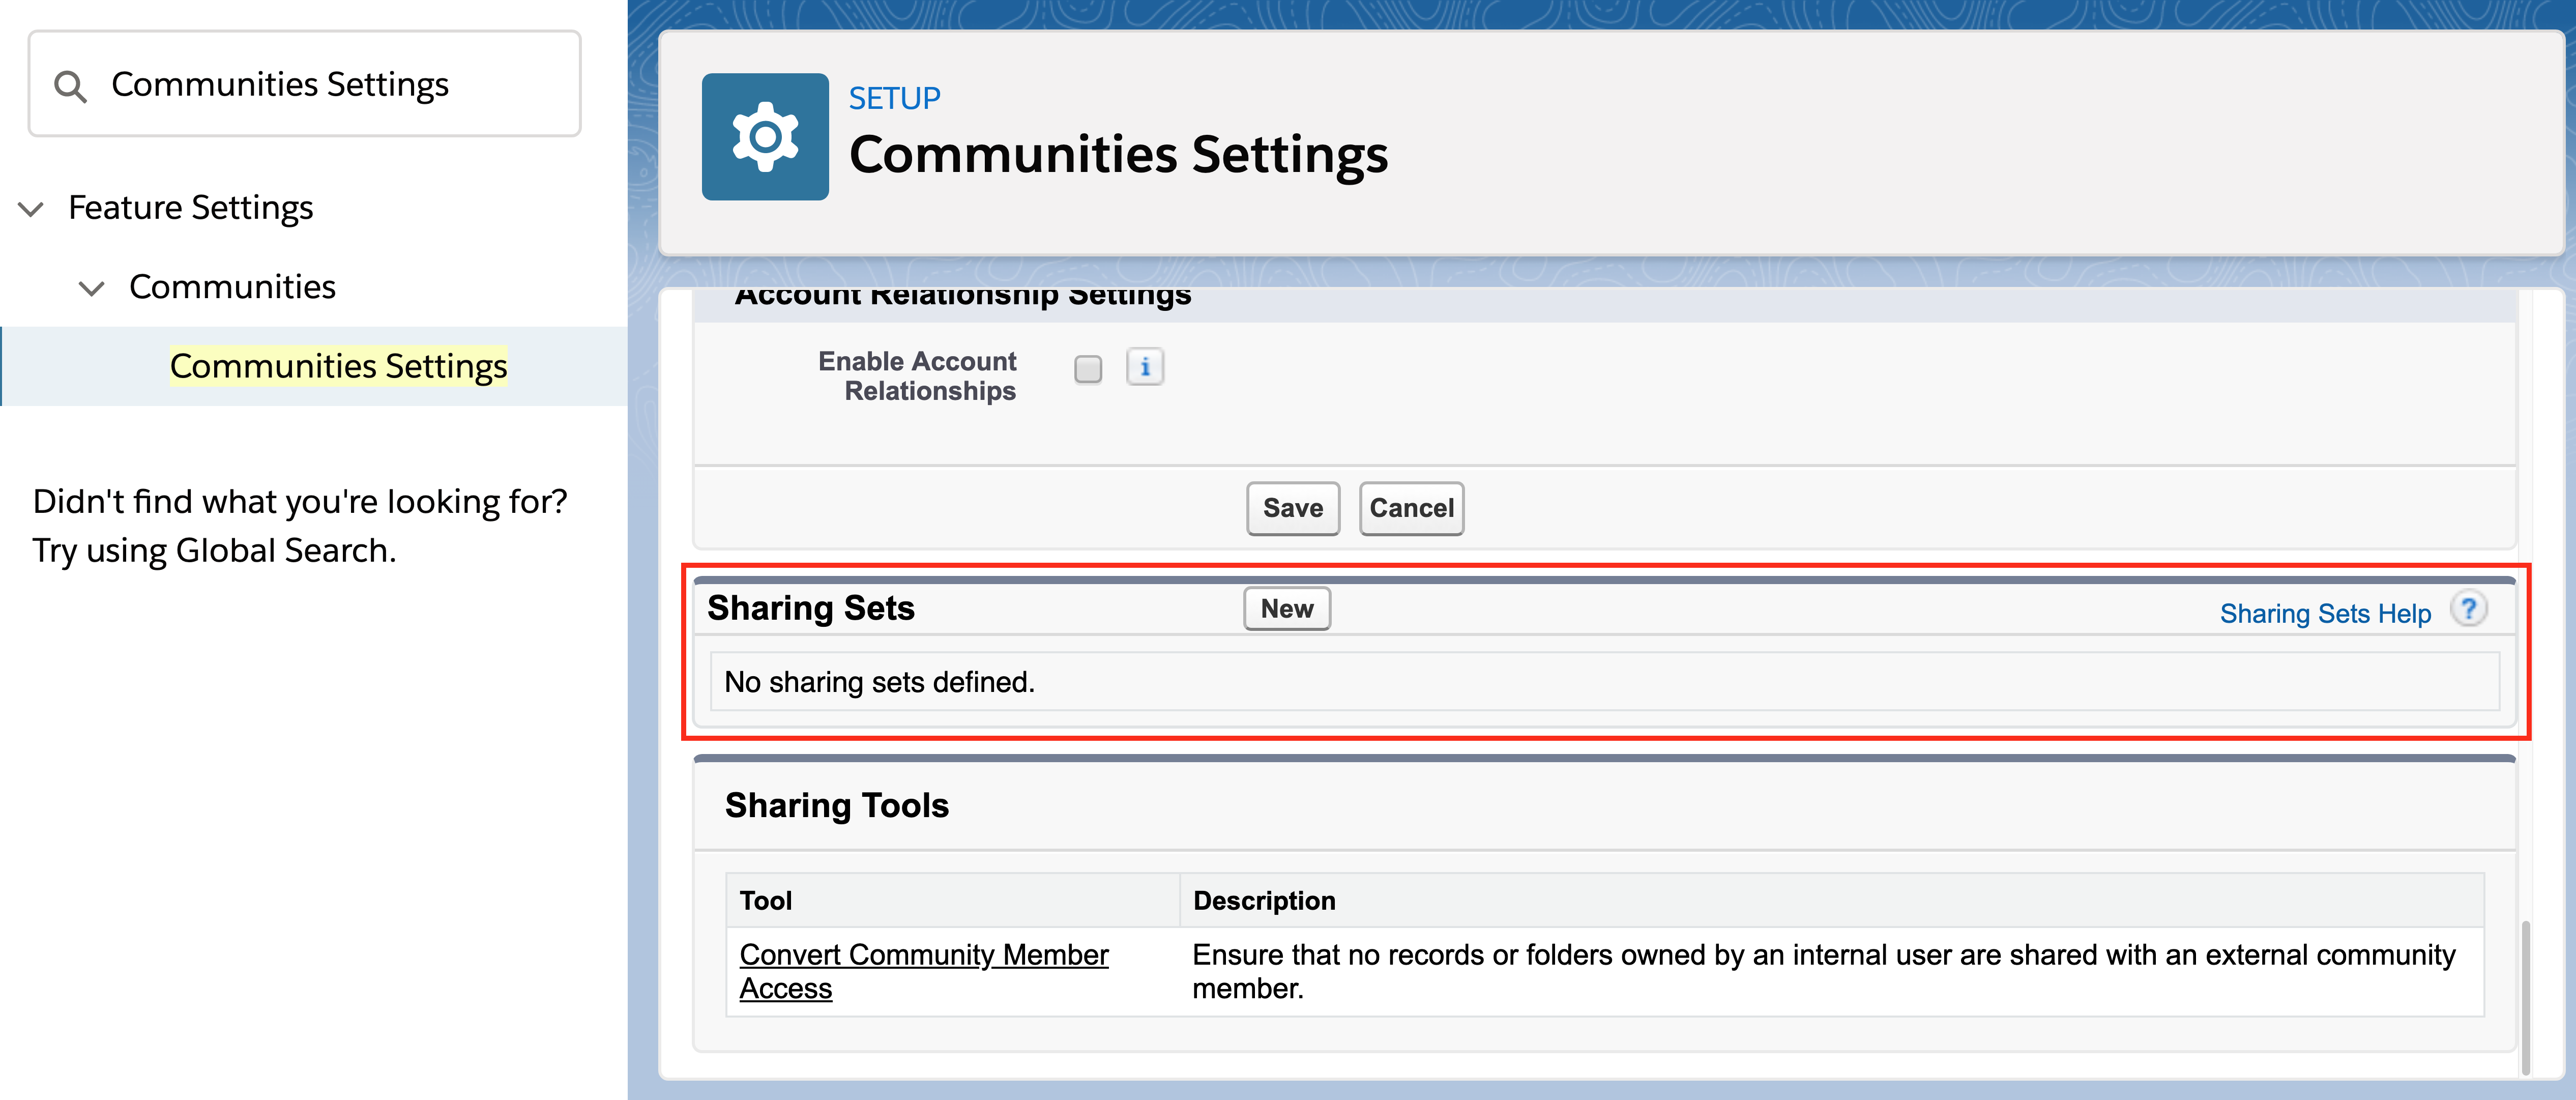The image size is (2576, 1100).
Task: Collapse the Communities subsection chevron
Action: coord(91,289)
